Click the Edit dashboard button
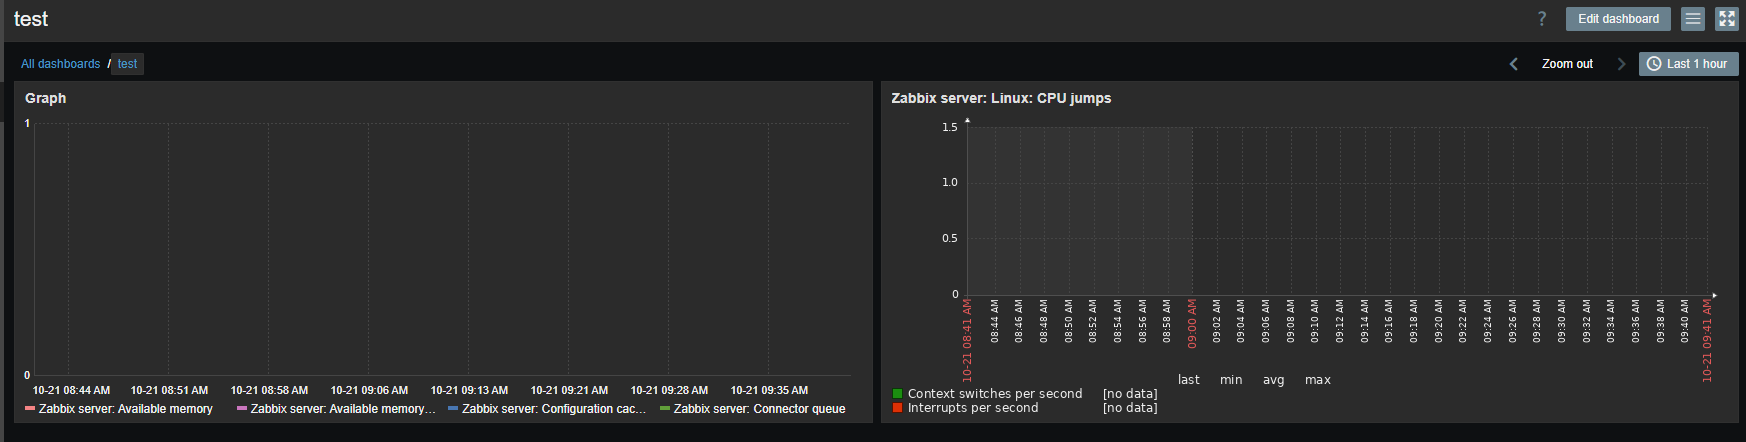The height and width of the screenshot is (442, 1746). pyautogui.click(x=1618, y=19)
